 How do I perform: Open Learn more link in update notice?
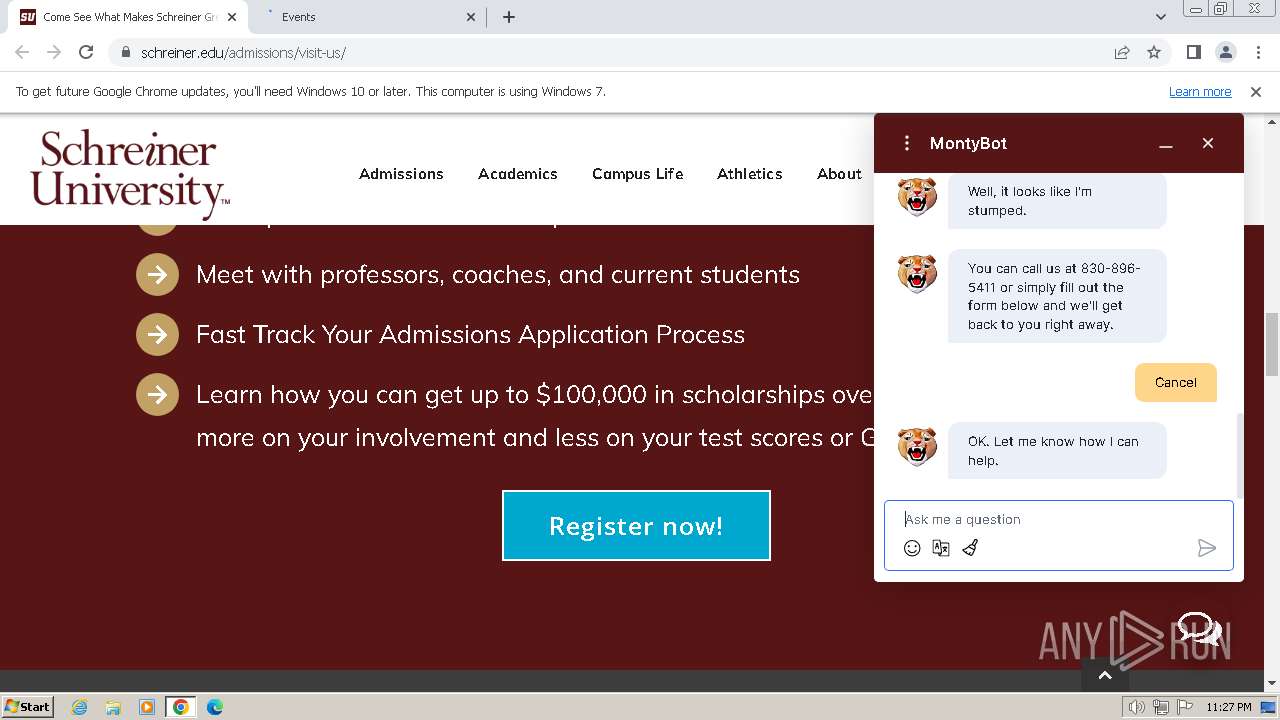[1200, 92]
